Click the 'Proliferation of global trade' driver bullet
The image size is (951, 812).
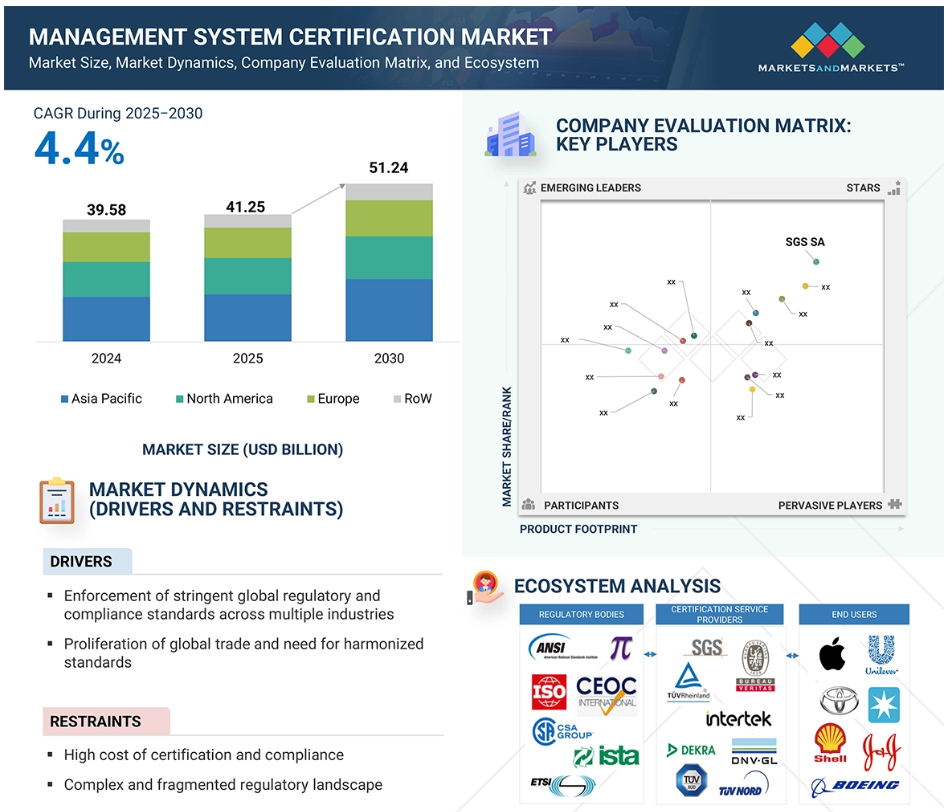tap(244, 653)
